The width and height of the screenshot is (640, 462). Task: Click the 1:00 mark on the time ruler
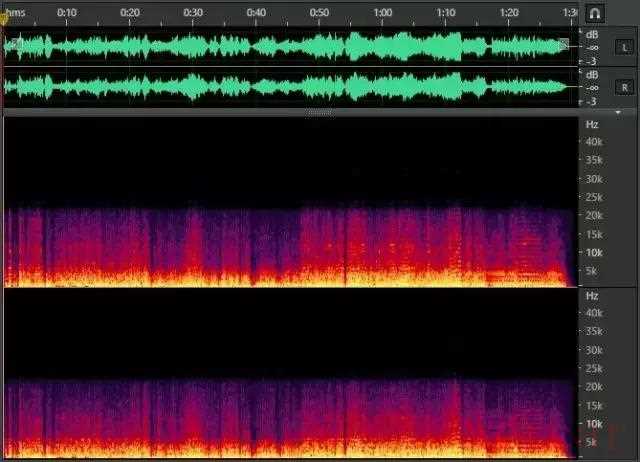[382, 13]
